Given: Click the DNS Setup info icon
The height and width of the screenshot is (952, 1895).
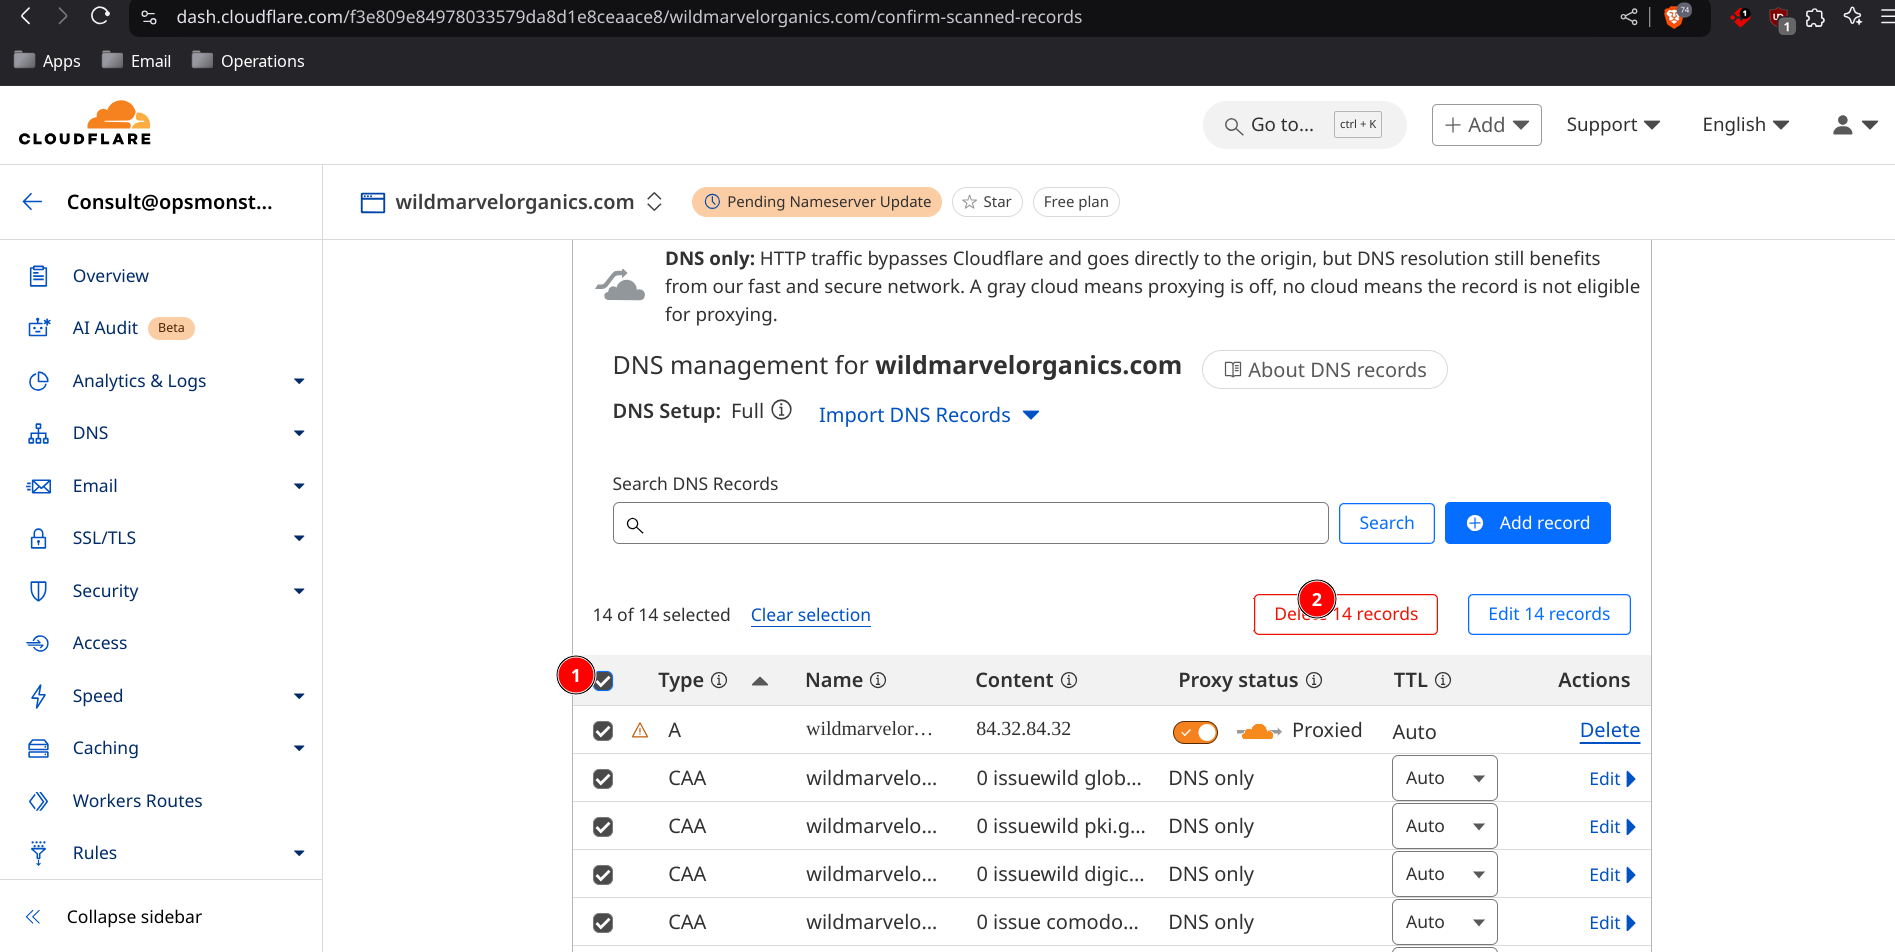Looking at the screenshot, I should click(x=782, y=410).
